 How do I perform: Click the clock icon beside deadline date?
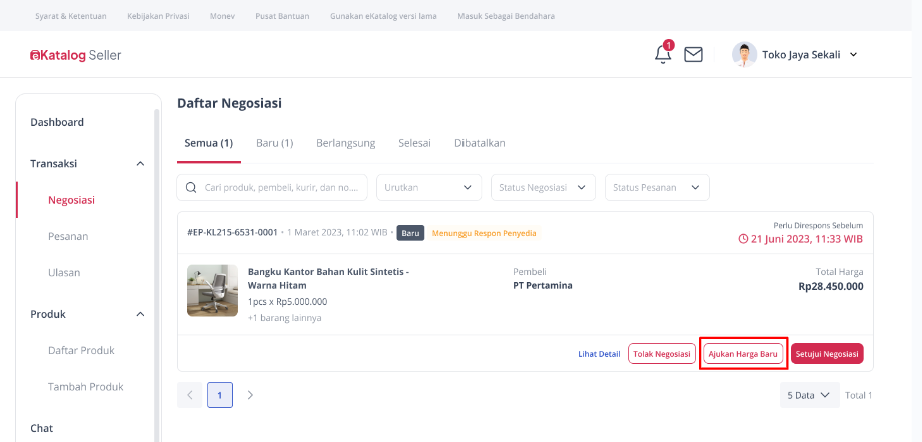point(743,239)
